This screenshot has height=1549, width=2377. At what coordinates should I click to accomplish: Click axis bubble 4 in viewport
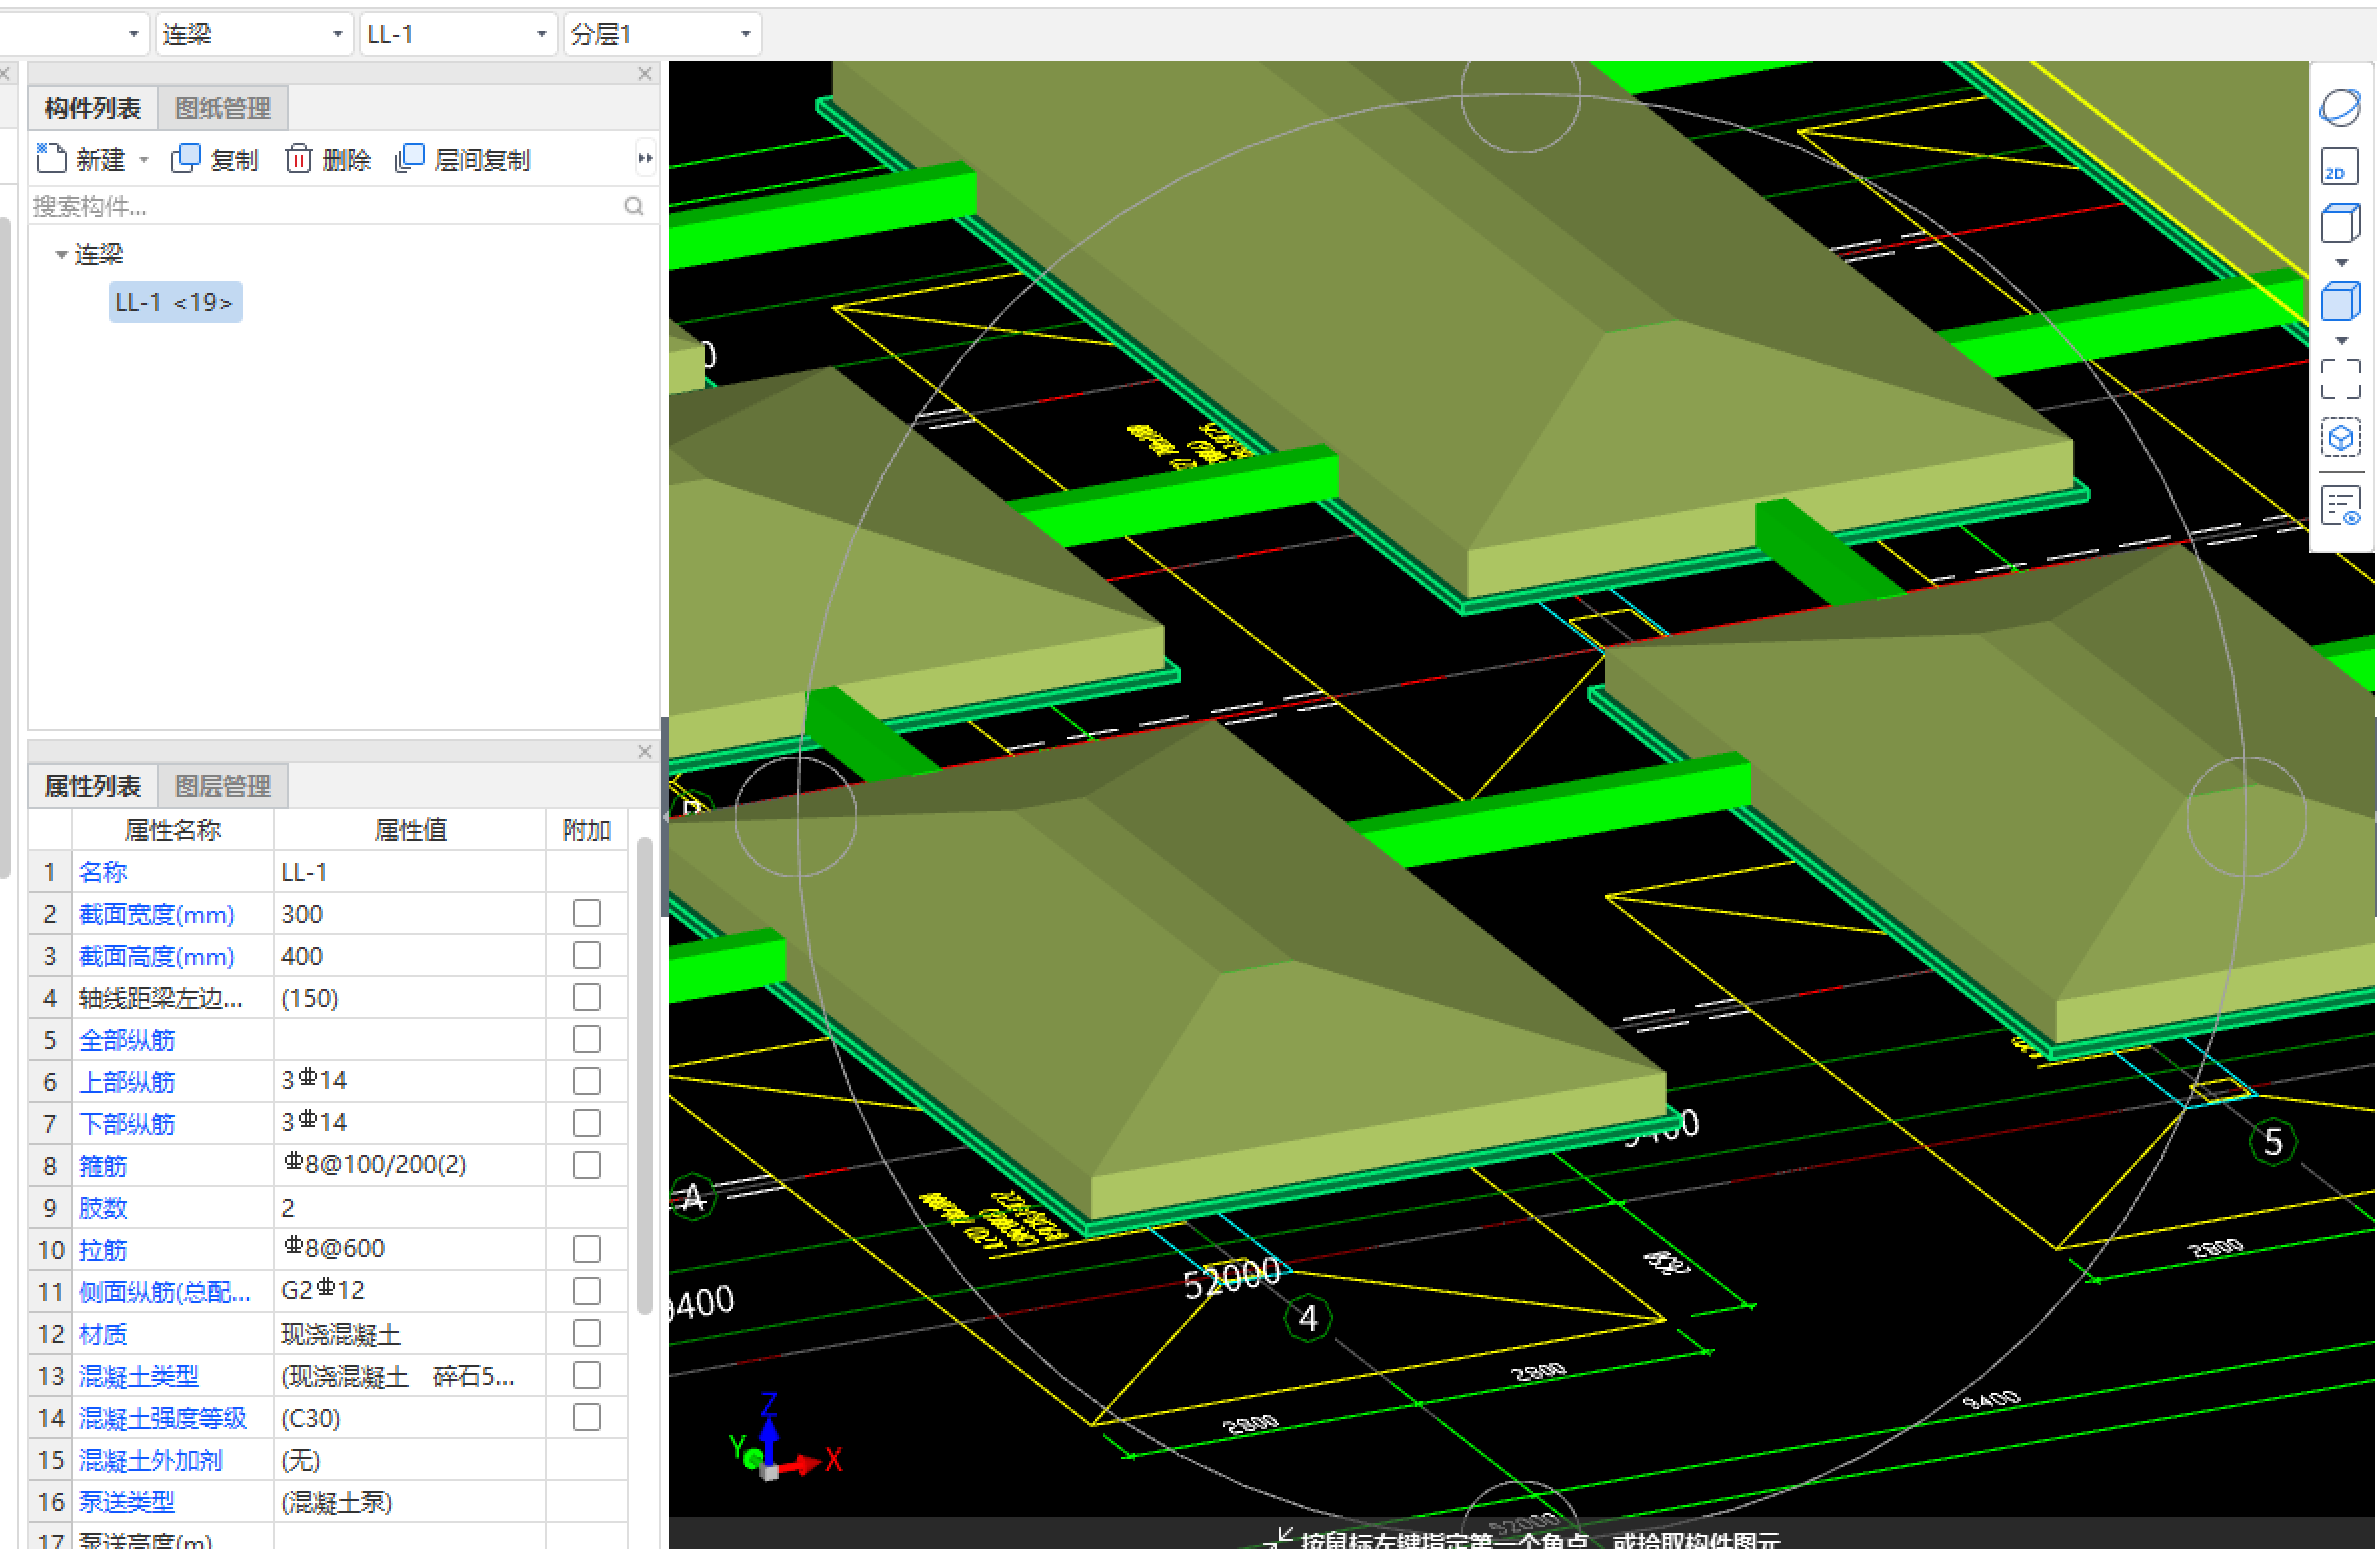pyautogui.click(x=1308, y=1319)
